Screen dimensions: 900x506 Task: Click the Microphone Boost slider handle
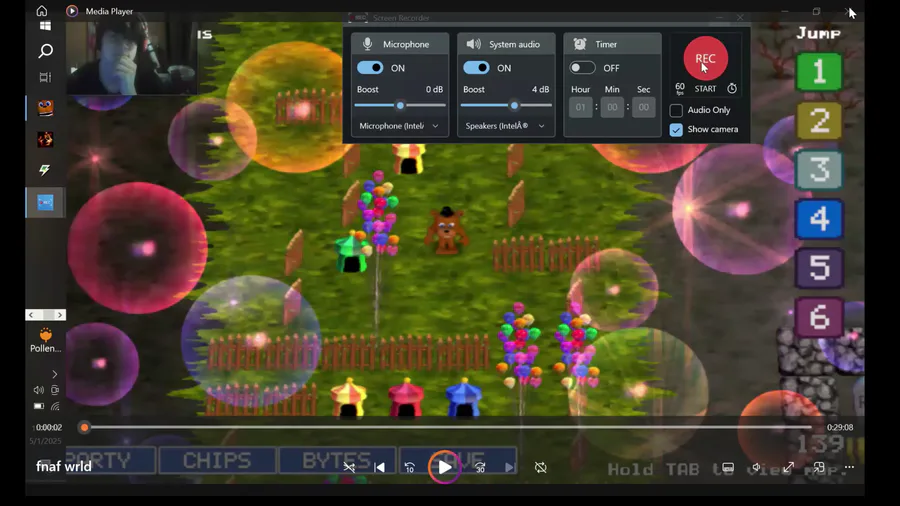click(401, 106)
